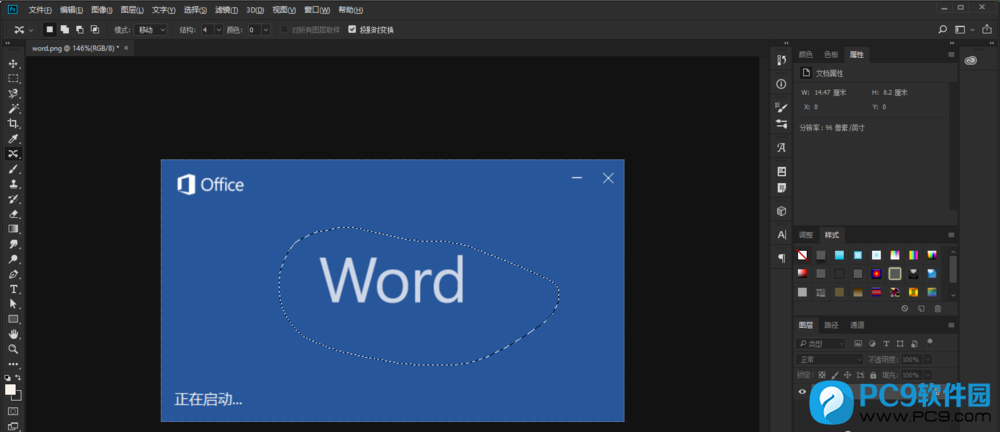Open the 3D panel cube icon
This screenshot has width=1000, height=432.
point(781,211)
